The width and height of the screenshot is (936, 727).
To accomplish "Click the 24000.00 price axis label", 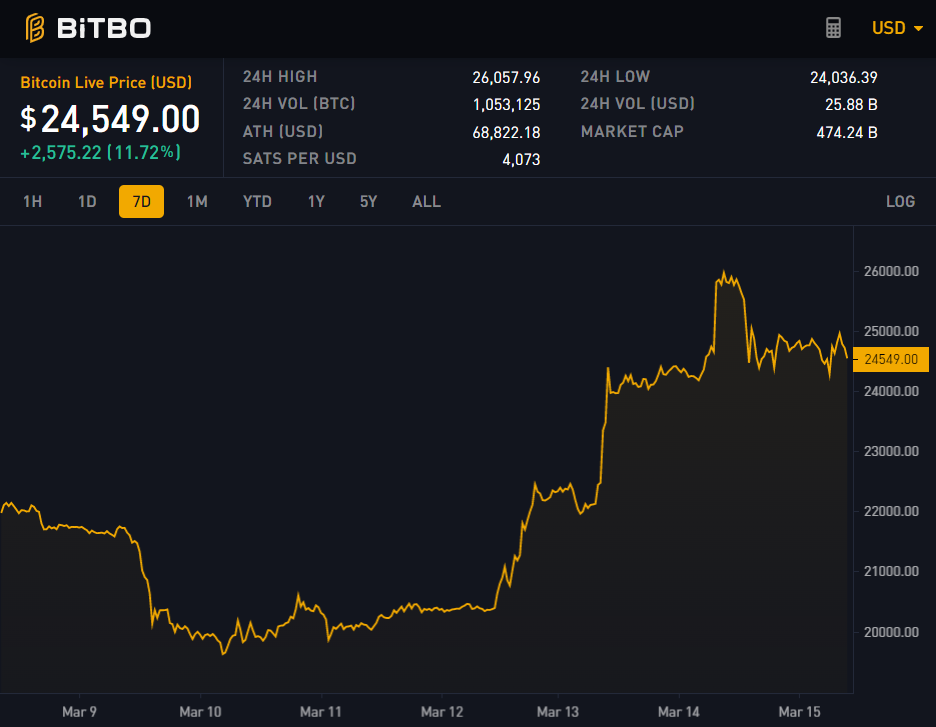I will pyautogui.click(x=891, y=392).
